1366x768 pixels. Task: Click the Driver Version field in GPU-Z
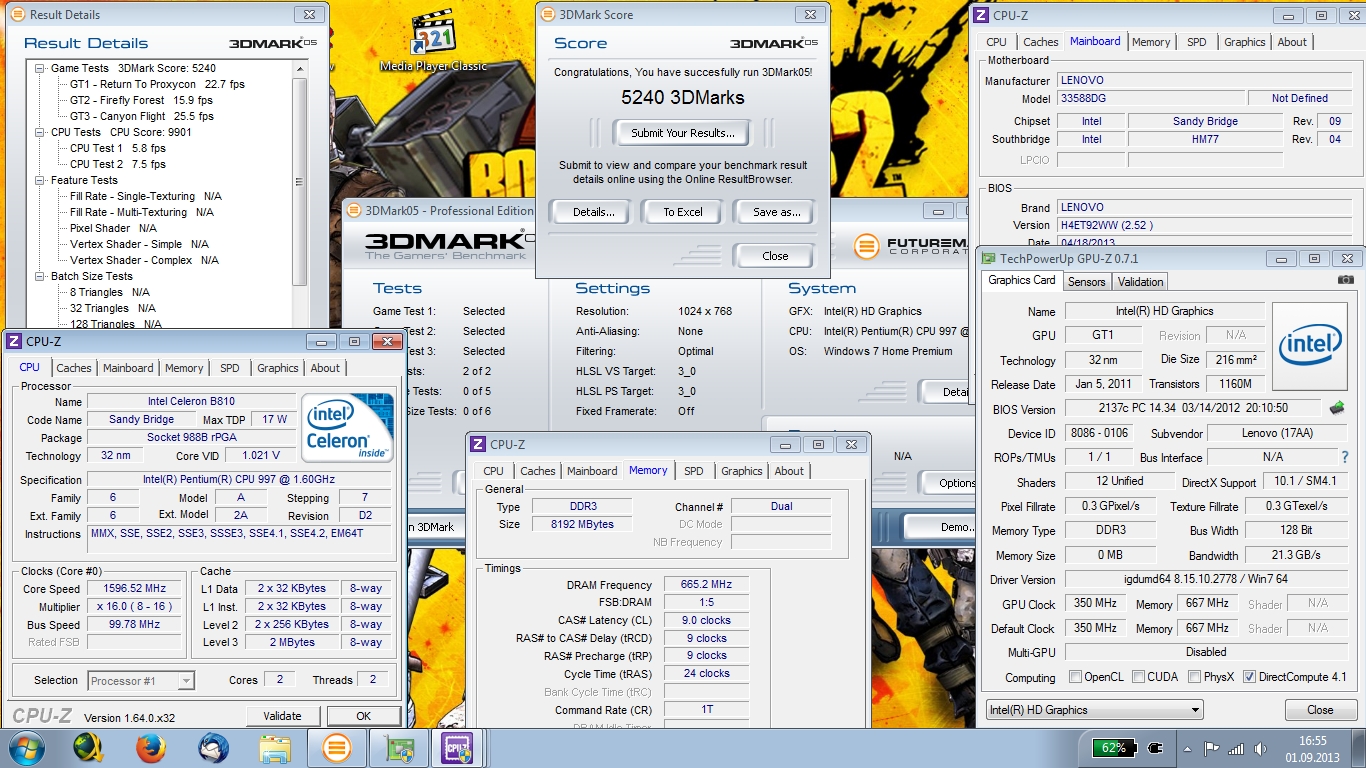1206,580
